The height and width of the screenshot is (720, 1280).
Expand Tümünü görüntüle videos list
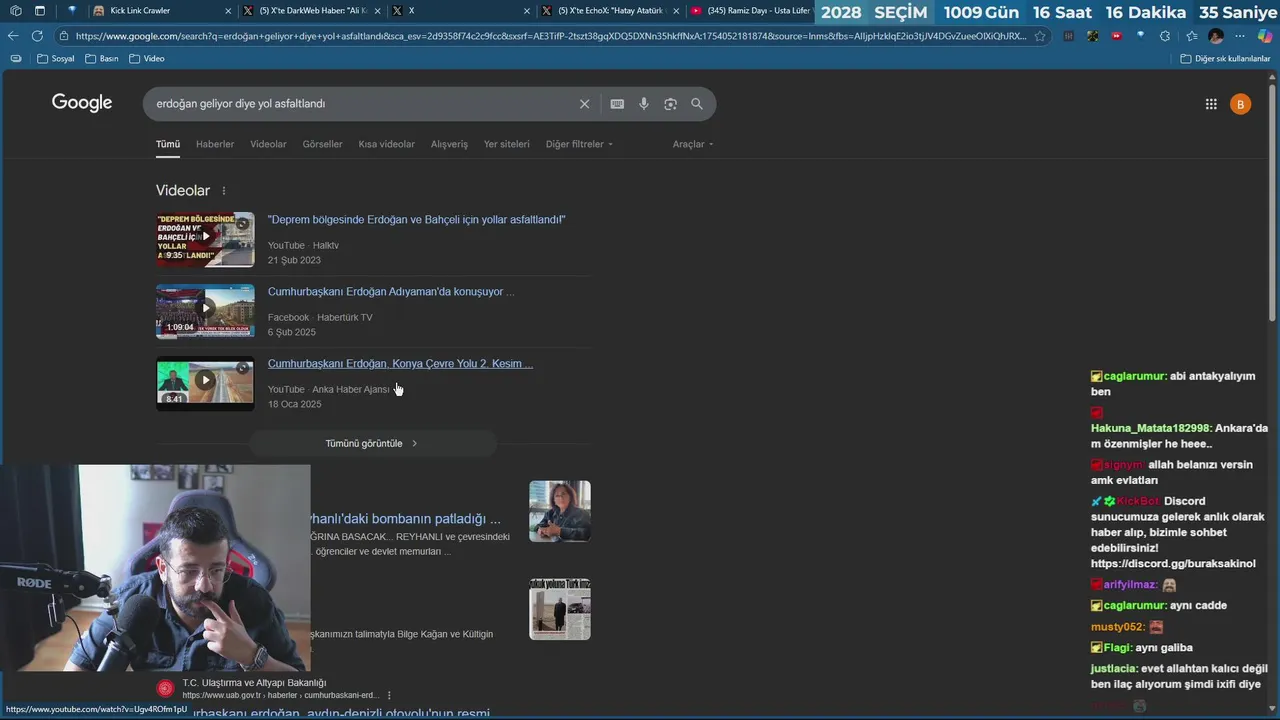pos(372,443)
